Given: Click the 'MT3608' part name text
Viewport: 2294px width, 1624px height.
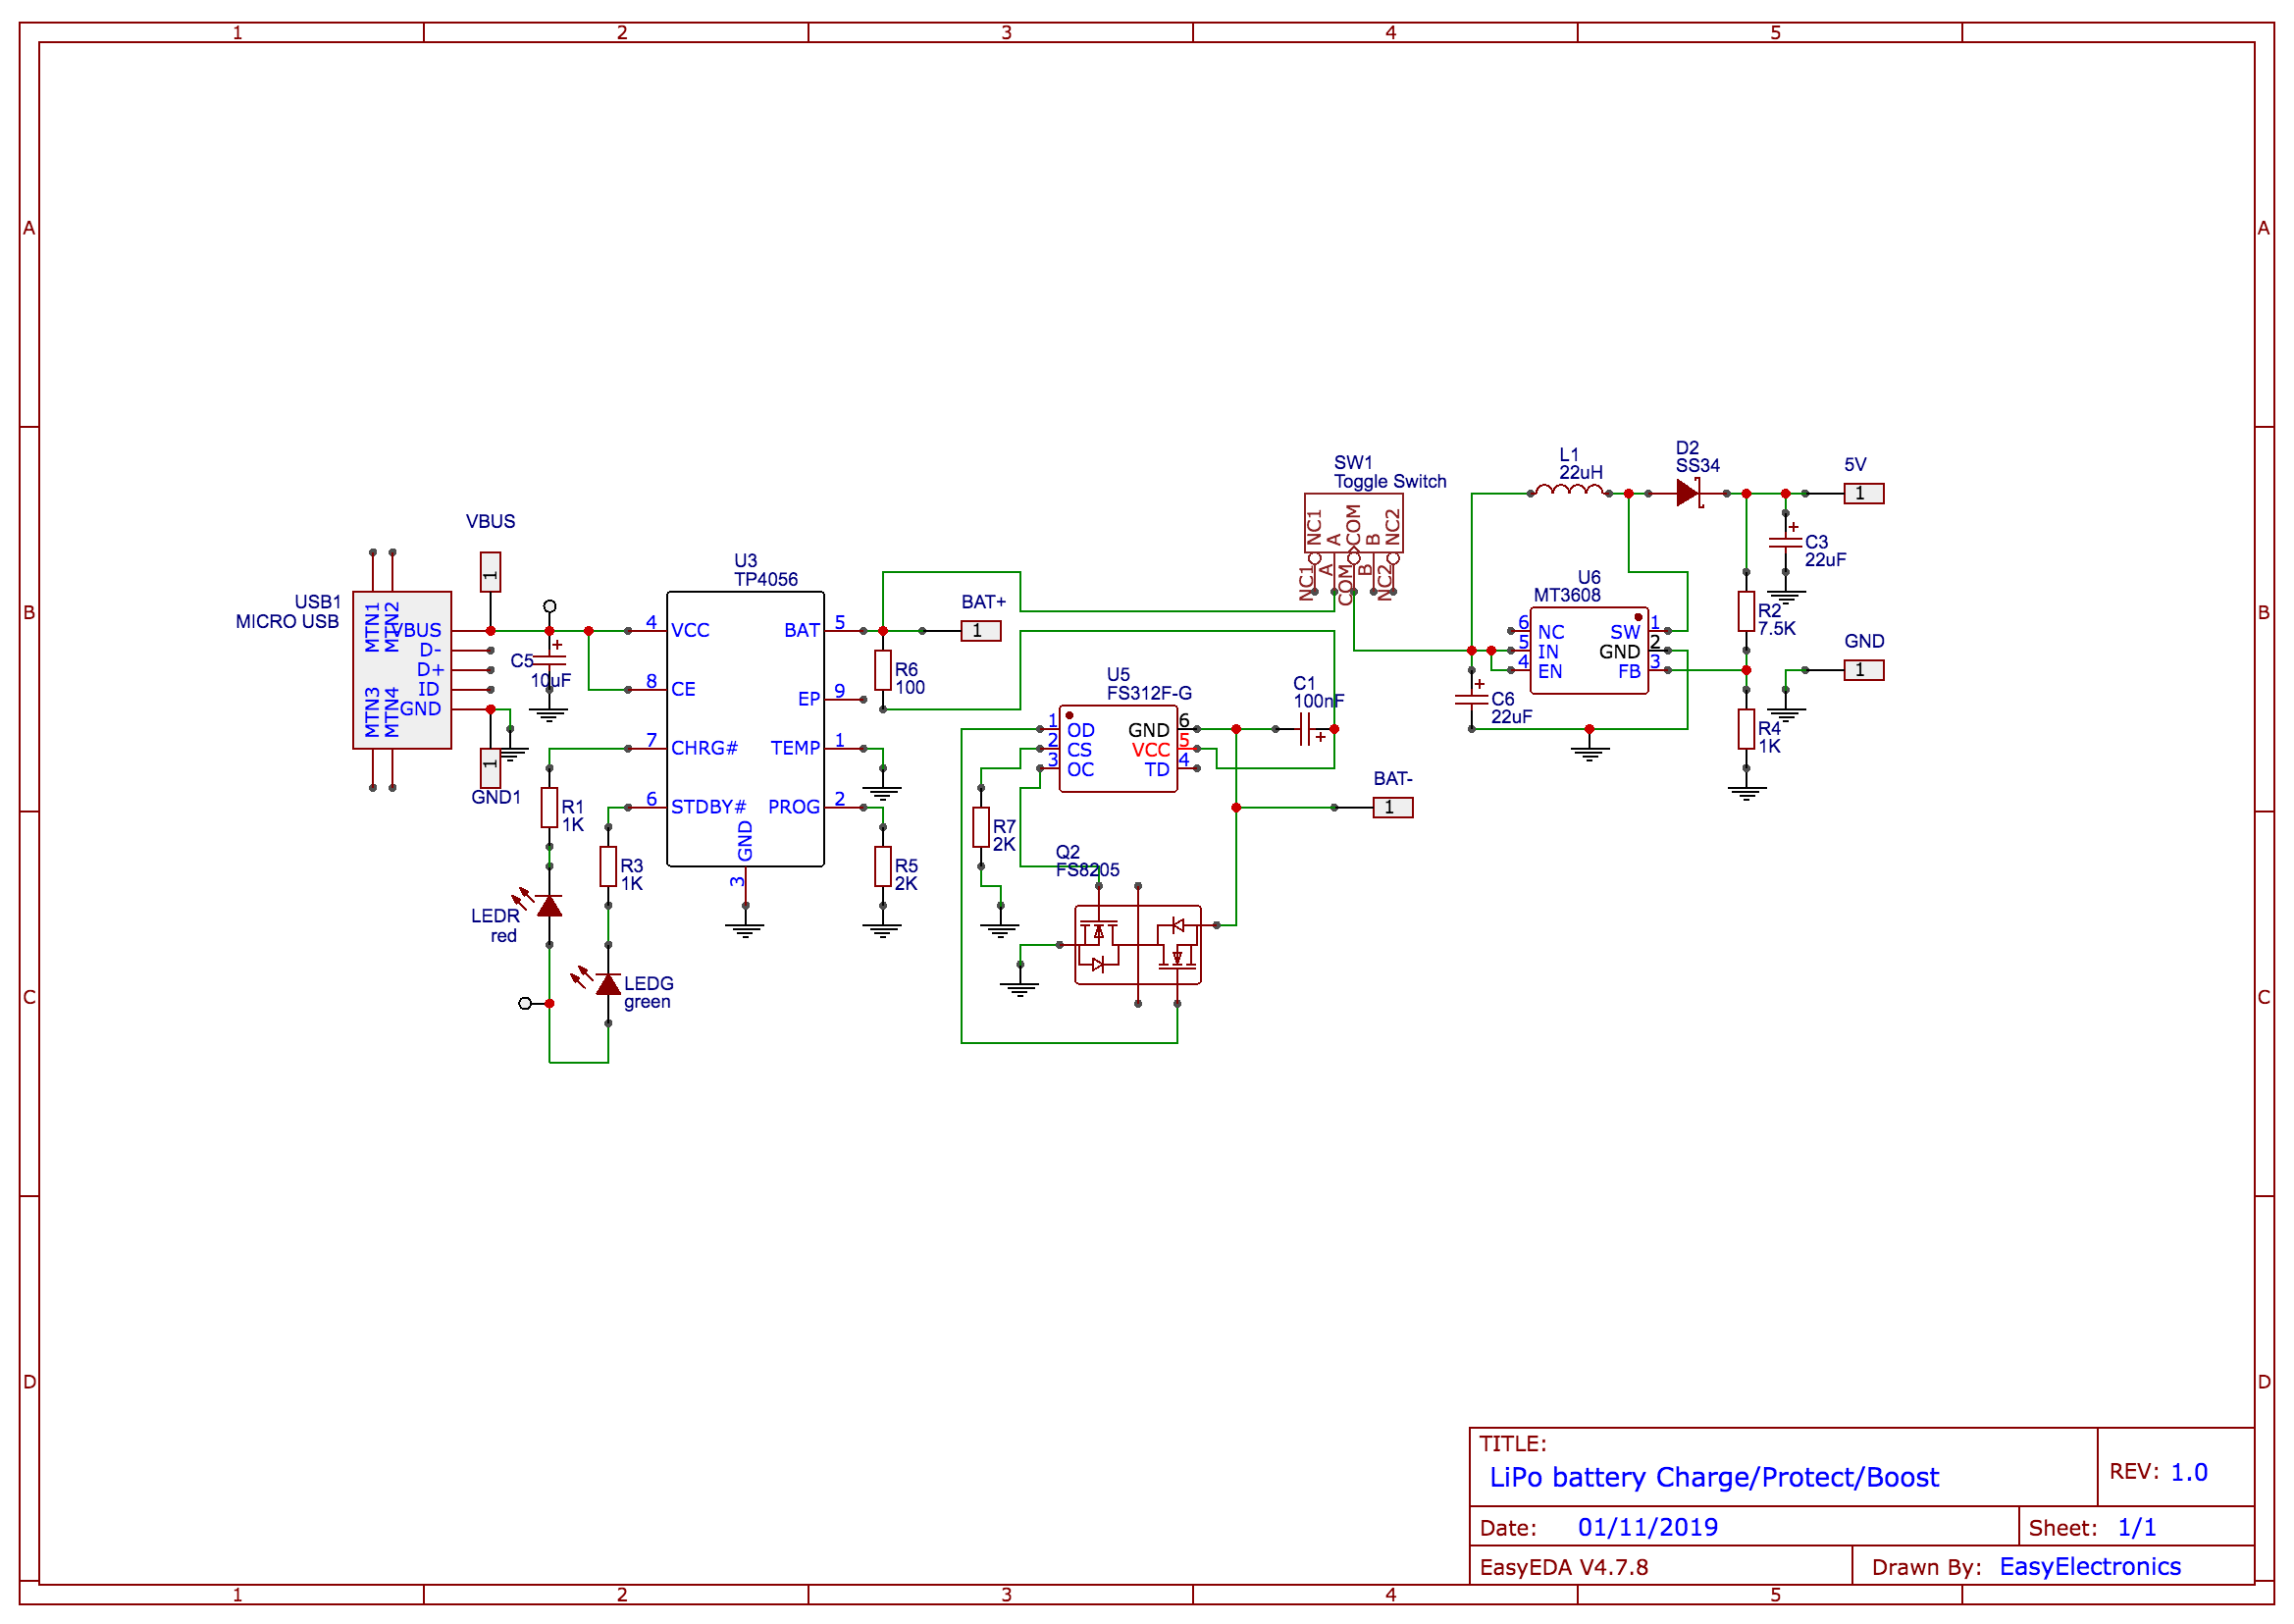Looking at the screenshot, I should tap(1567, 595).
